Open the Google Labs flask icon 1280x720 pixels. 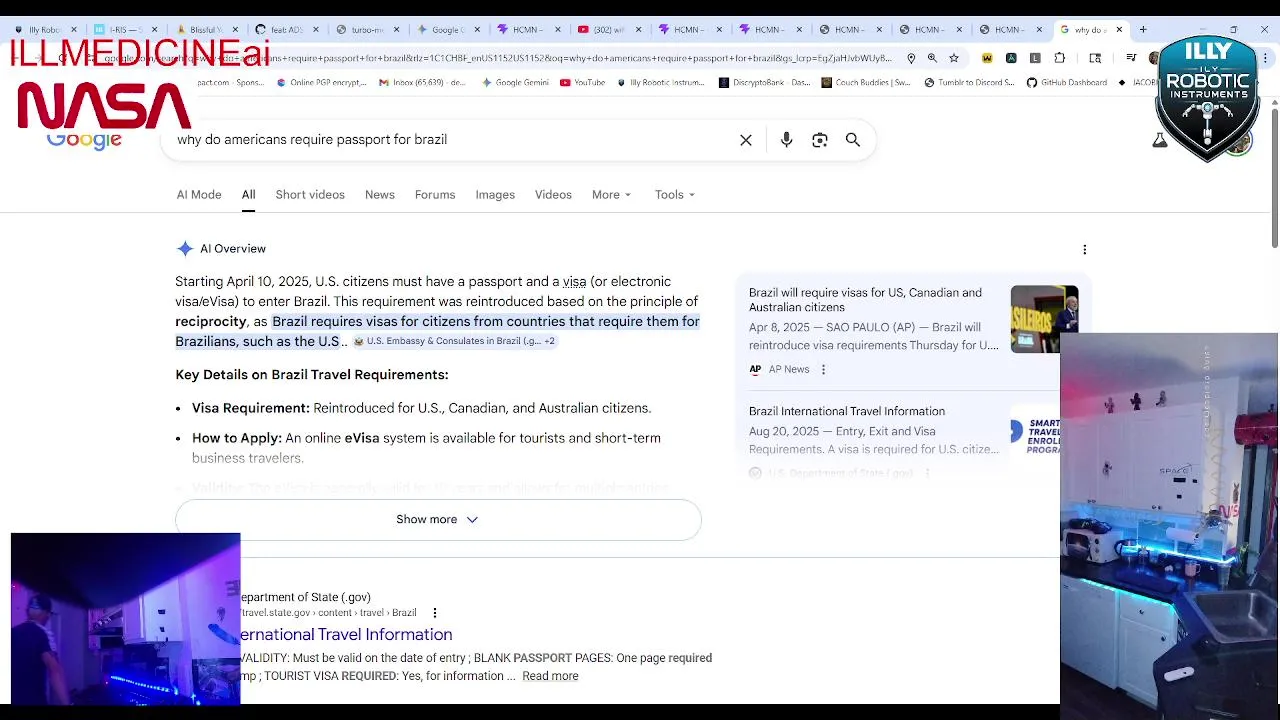[1160, 140]
